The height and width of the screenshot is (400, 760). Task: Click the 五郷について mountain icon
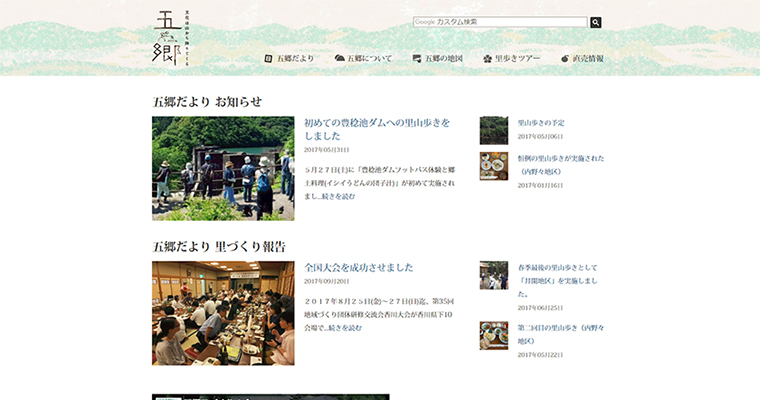tap(339, 58)
